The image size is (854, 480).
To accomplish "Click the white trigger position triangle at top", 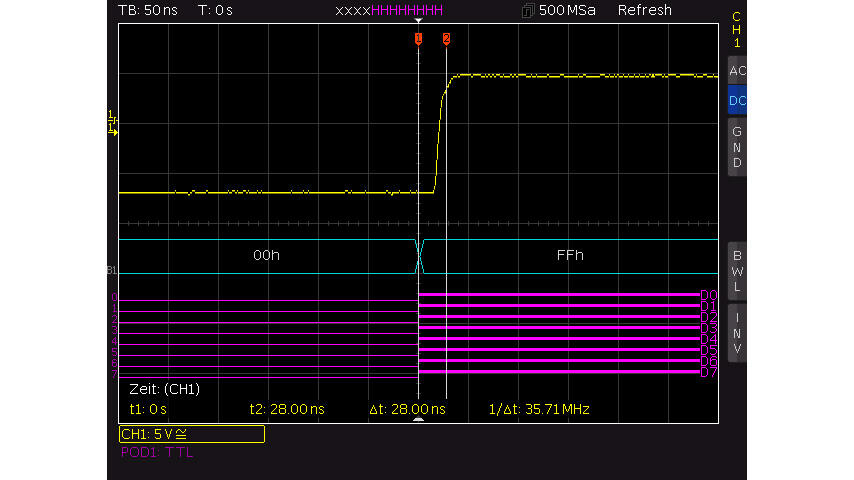I will tap(419, 20).
